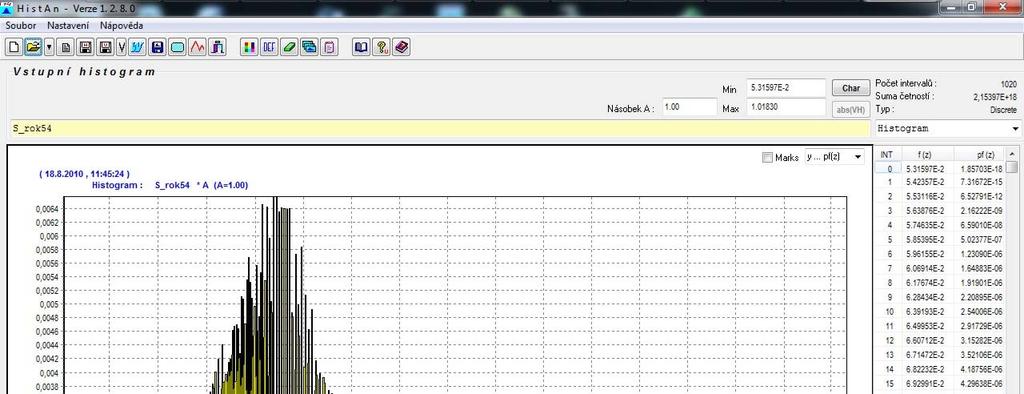The image size is (1024, 394).
Task: Click f(z) value 6.06914E-2
Action: tap(924, 268)
